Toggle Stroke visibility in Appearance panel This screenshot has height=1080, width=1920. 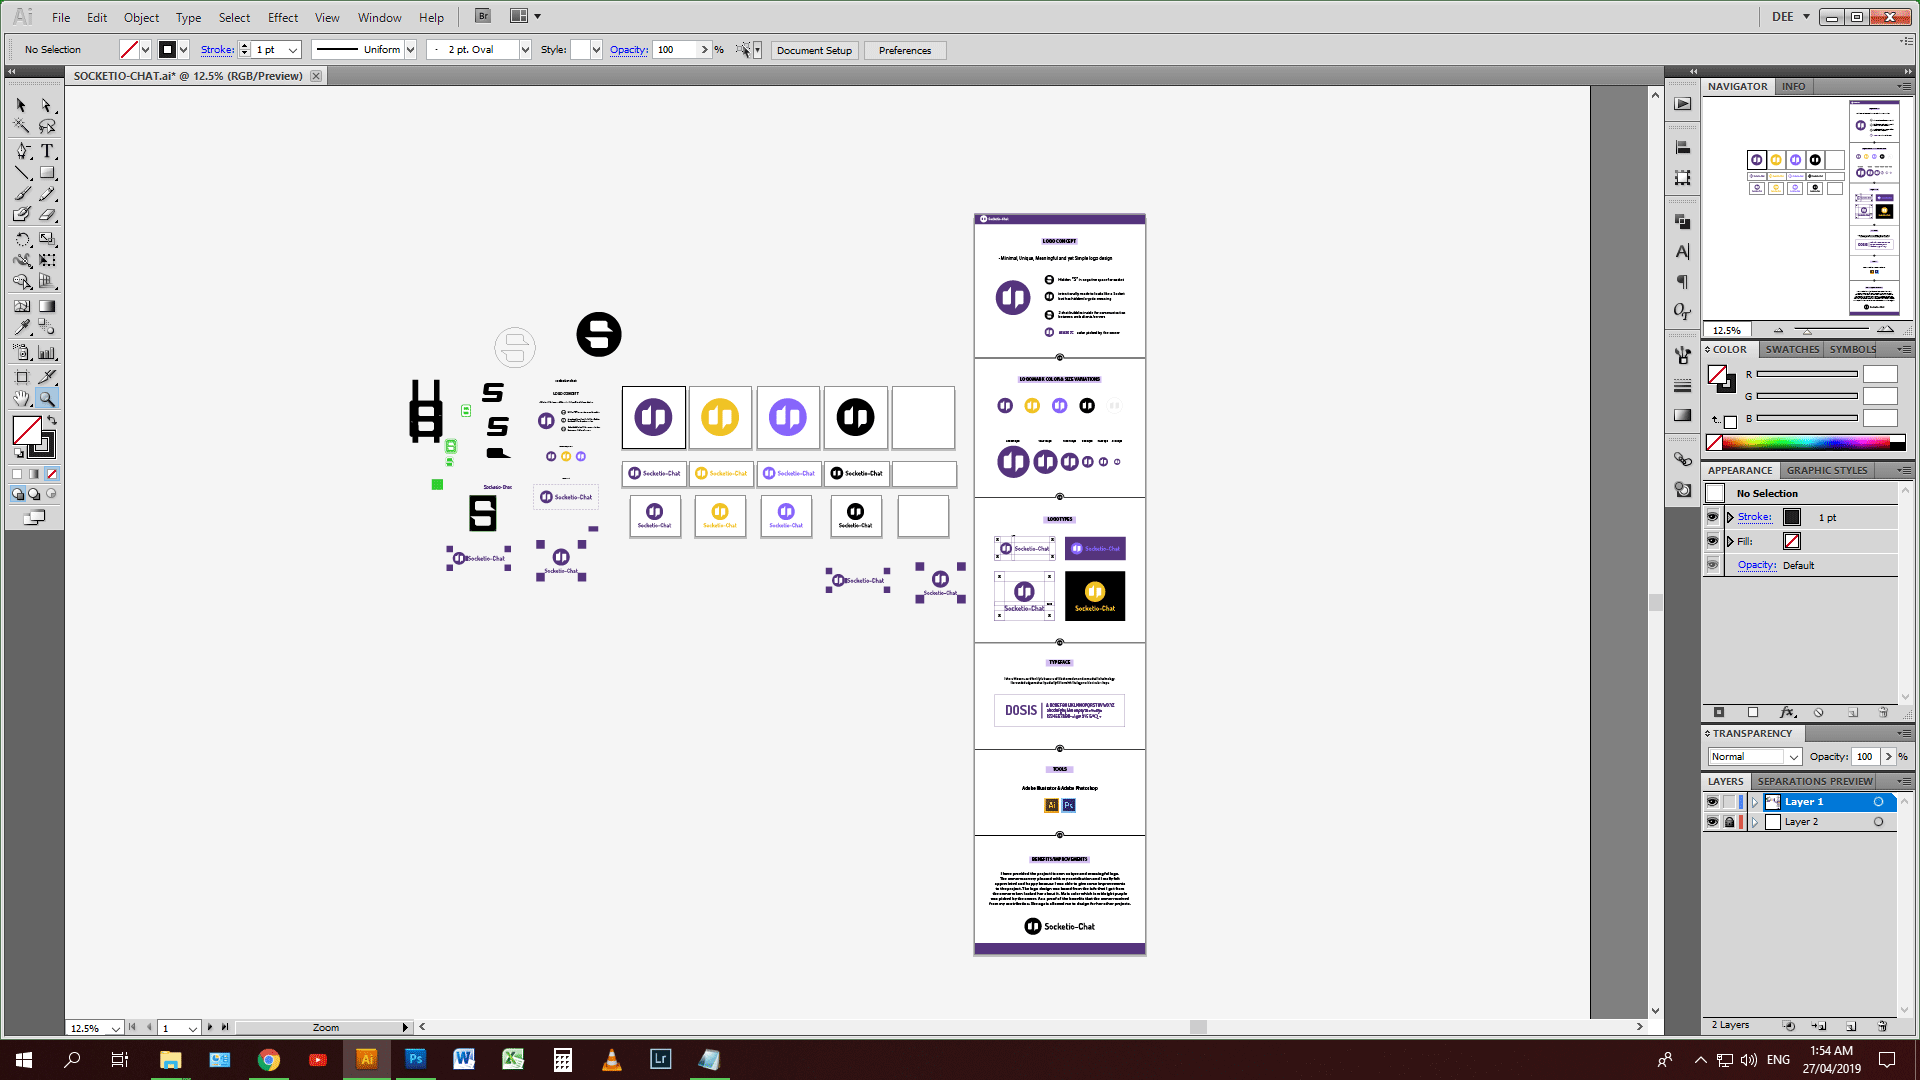pos(1712,517)
